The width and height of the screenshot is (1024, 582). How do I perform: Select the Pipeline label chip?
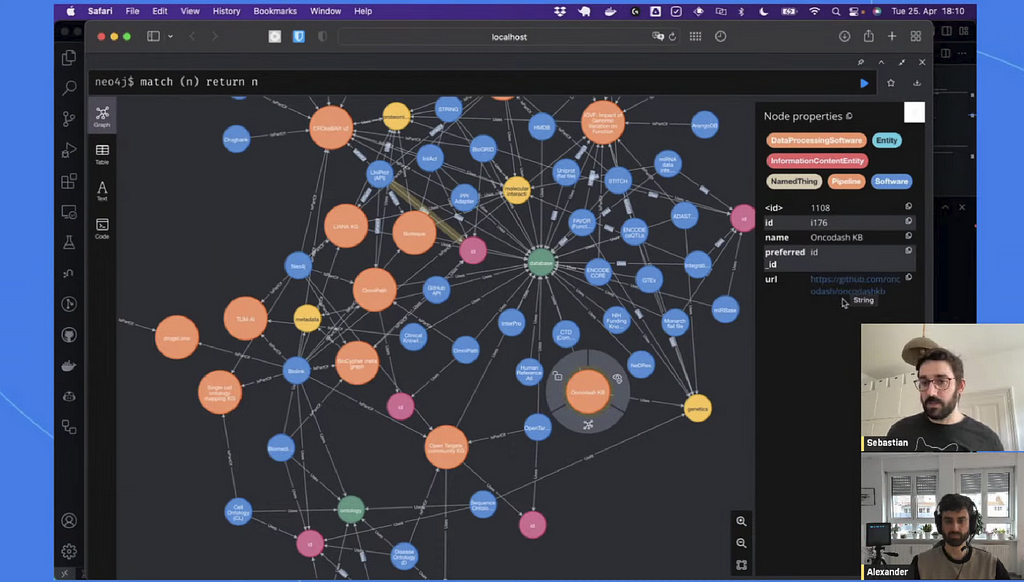click(x=846, y=182)
